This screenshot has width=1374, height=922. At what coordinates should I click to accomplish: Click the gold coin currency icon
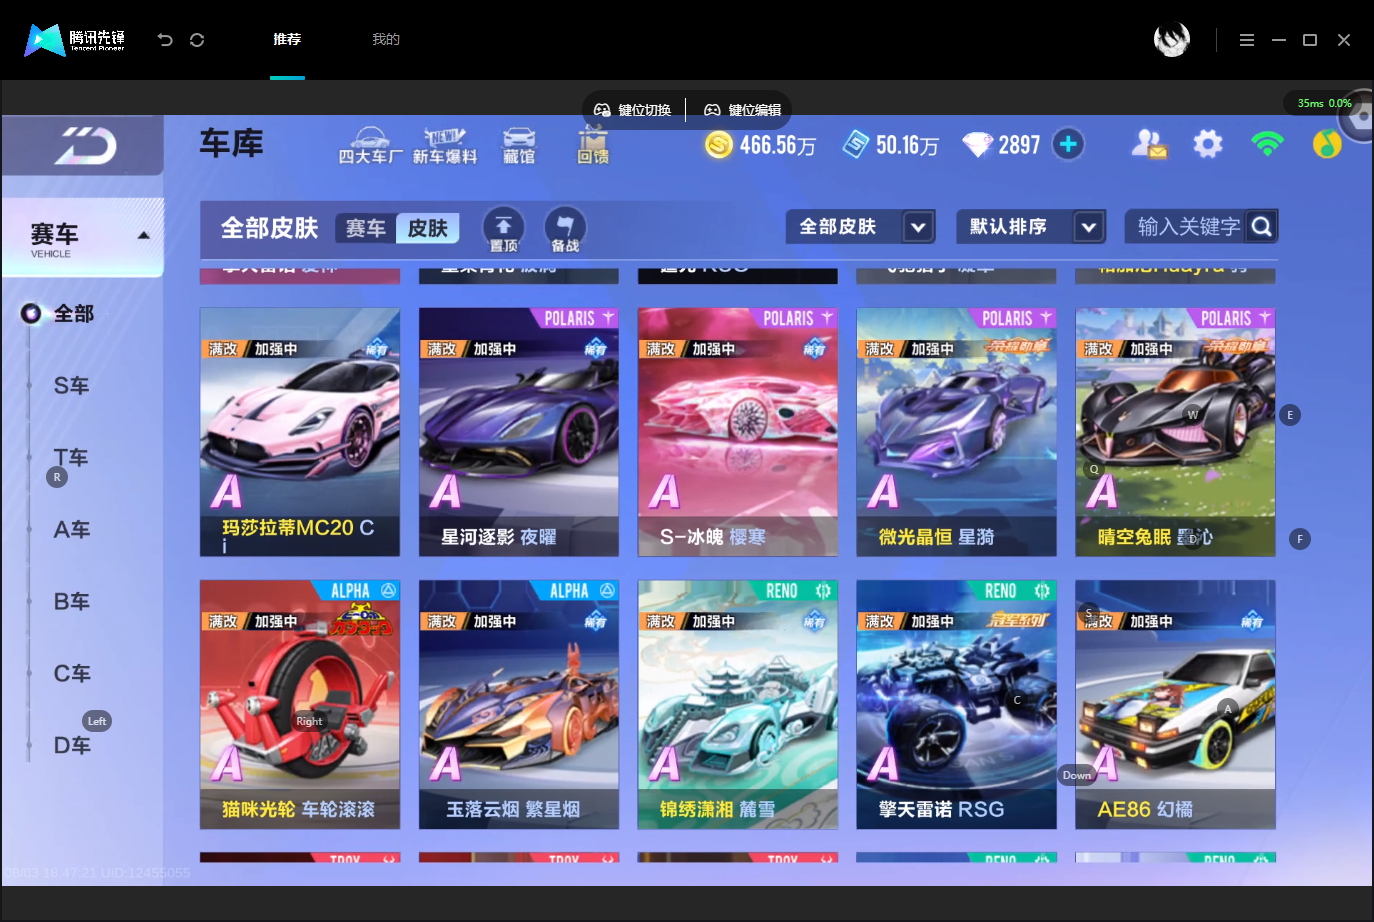click(719, 145)
